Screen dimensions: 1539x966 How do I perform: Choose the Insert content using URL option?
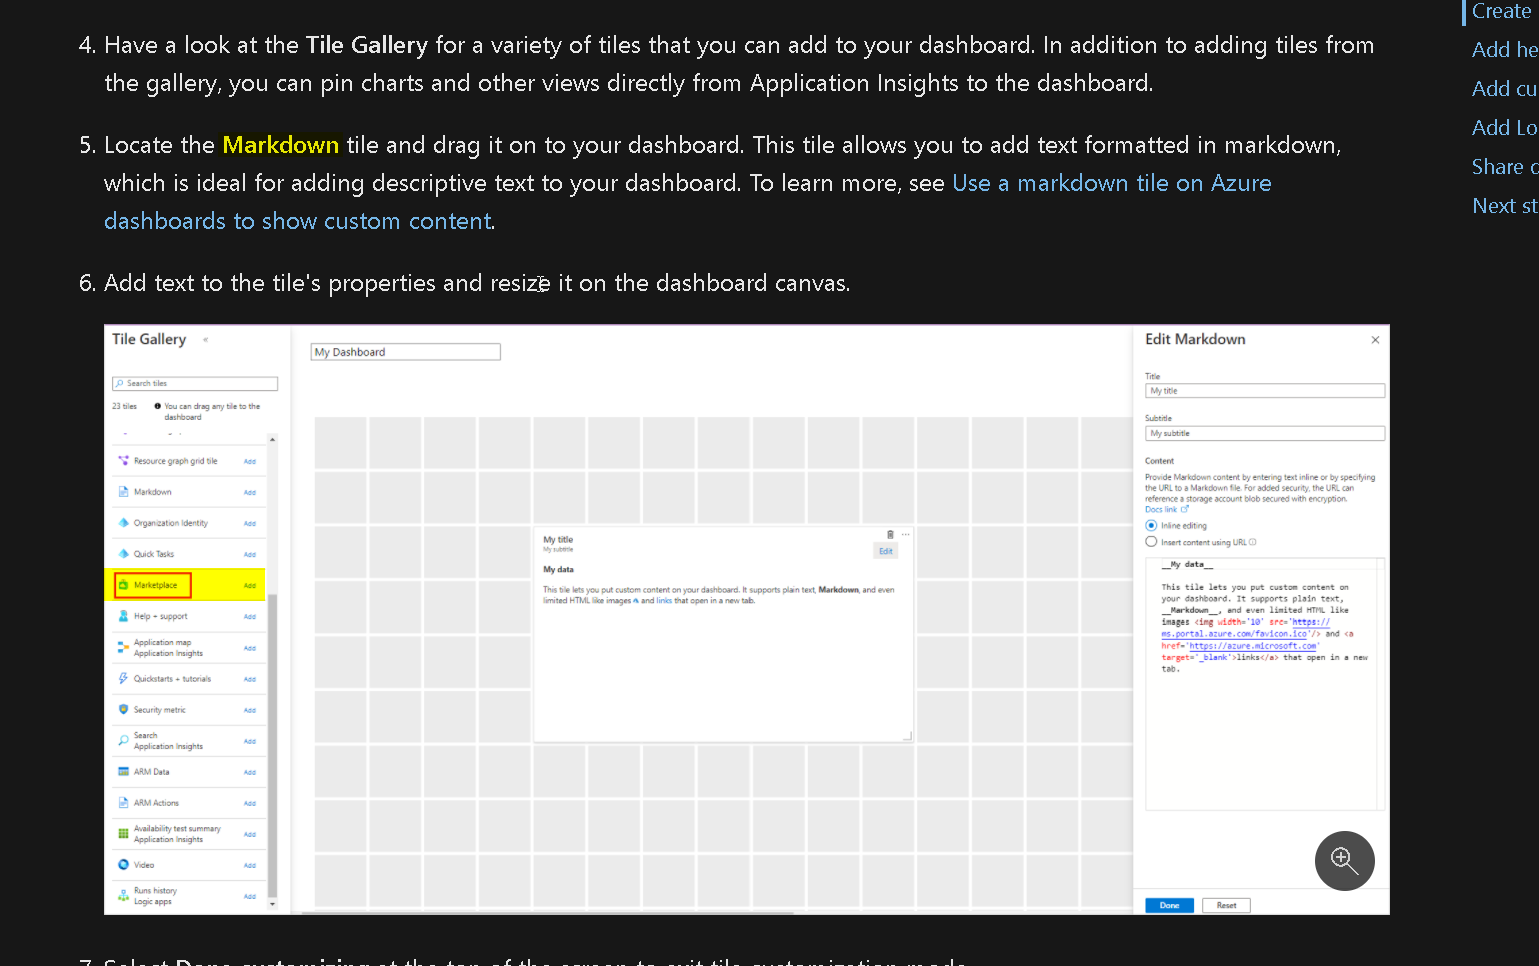[1150, 541]
